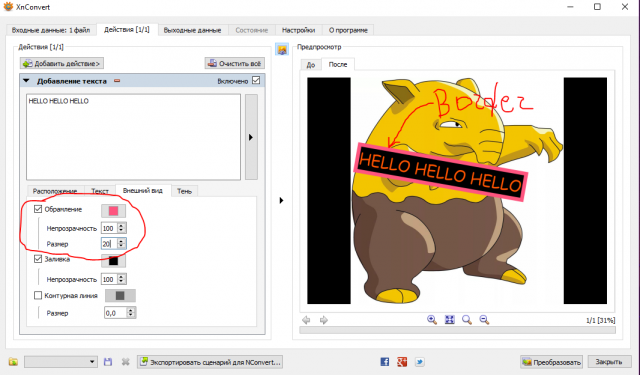Uncheck the Заливка checkbox
640x375 pixels.
tap(38, 259)
